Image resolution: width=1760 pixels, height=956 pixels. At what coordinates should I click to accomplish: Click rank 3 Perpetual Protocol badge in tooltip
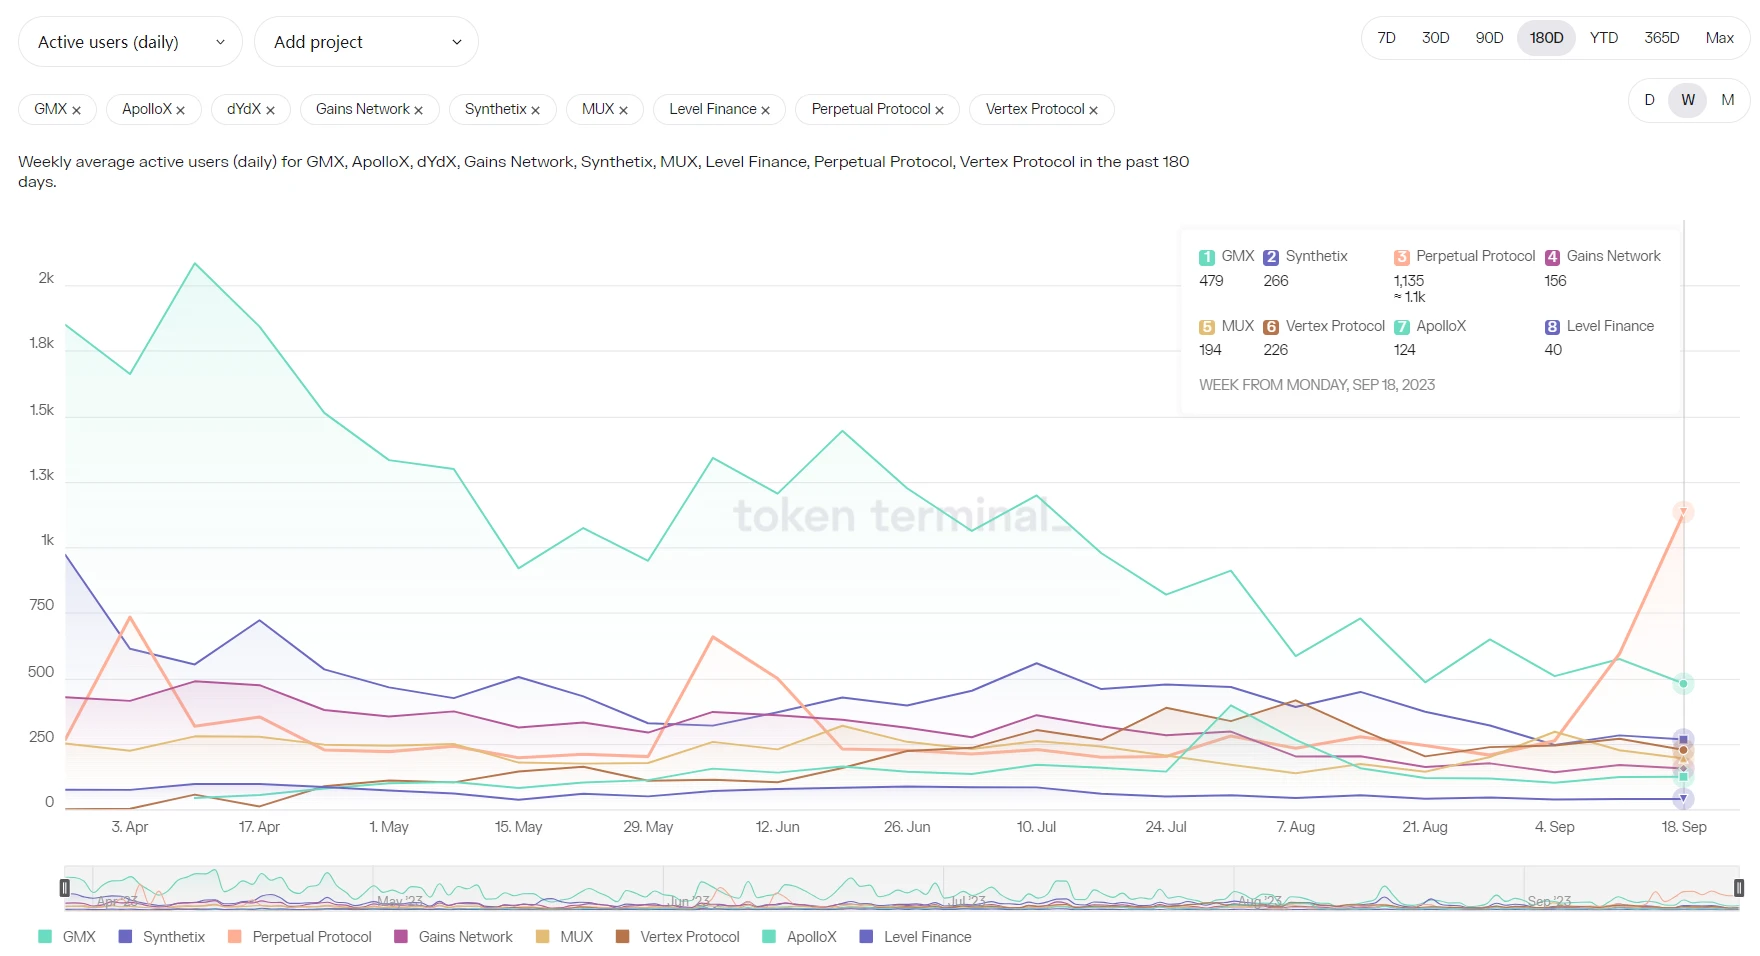point(1402,257)
